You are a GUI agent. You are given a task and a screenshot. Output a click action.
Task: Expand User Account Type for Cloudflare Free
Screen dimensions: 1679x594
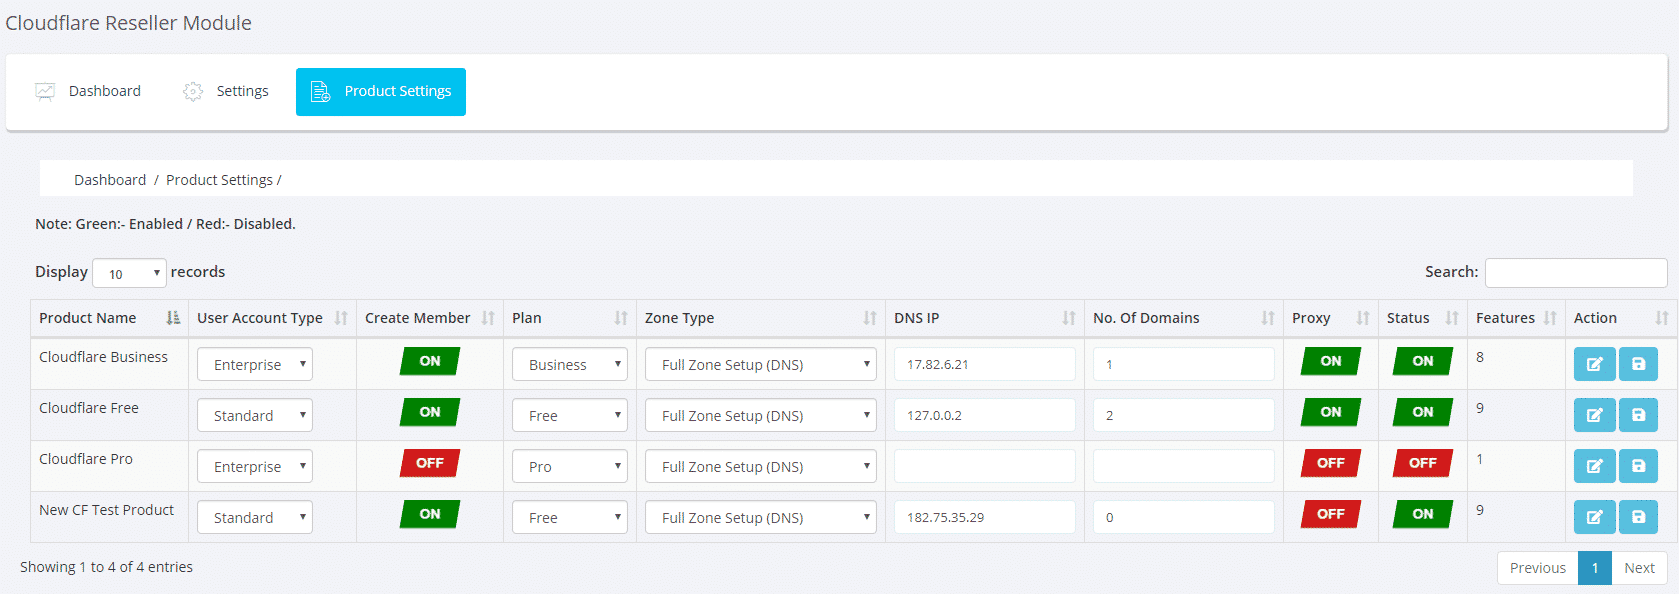pos(255,415)
